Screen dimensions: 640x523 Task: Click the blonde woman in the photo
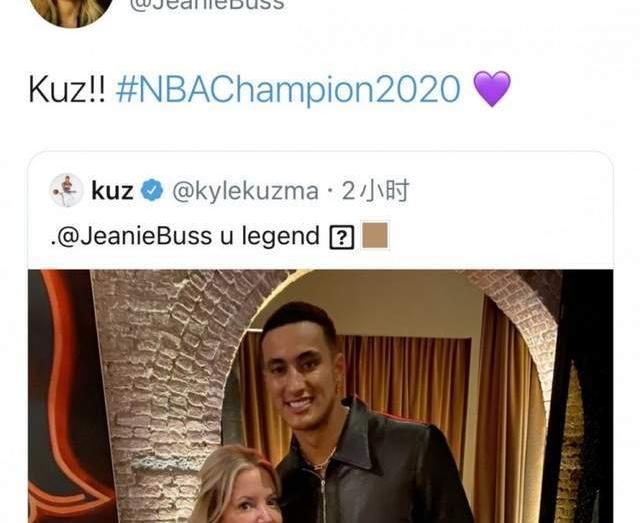point(237,486)
